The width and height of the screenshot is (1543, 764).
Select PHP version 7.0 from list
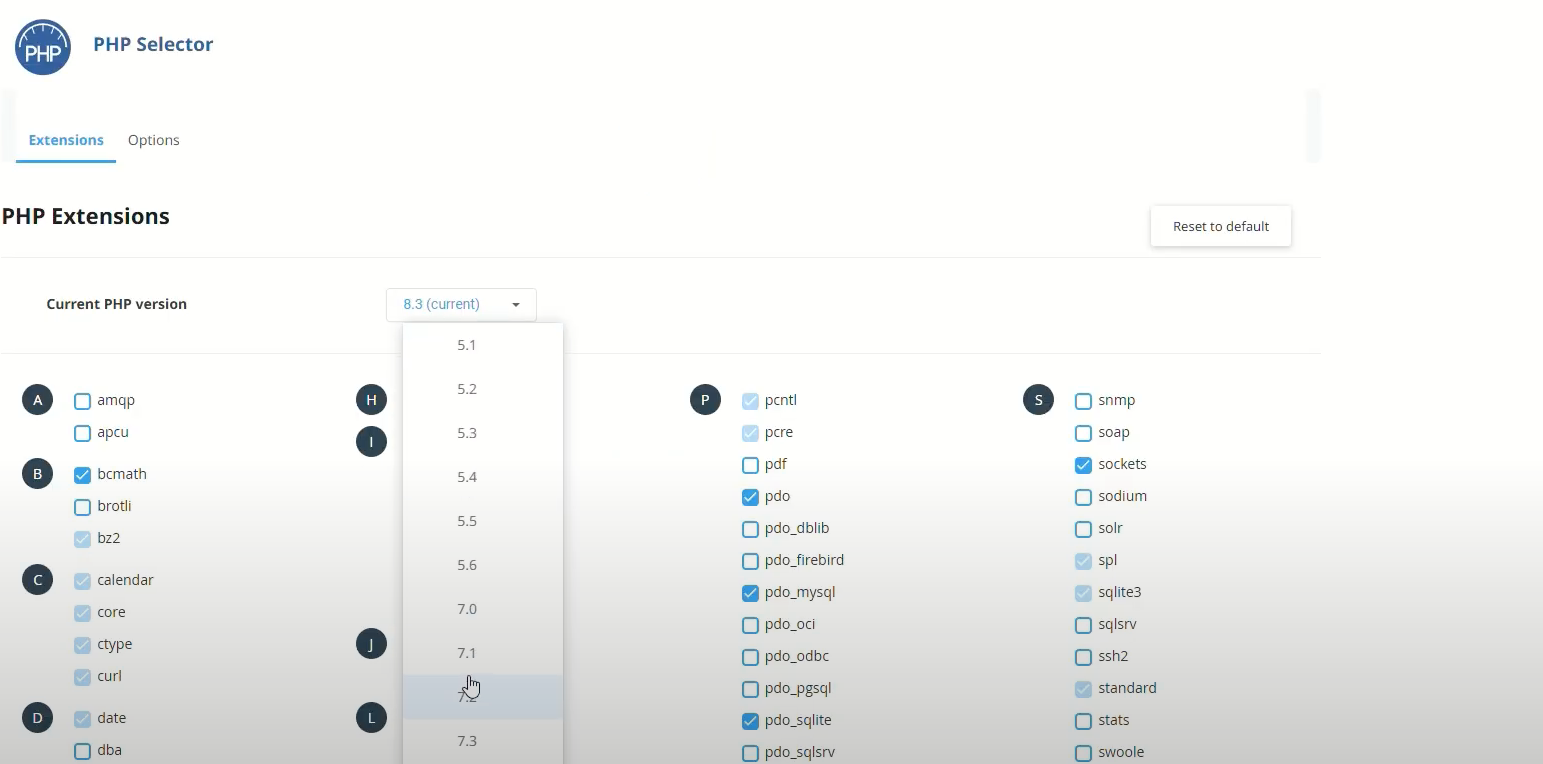483,609
